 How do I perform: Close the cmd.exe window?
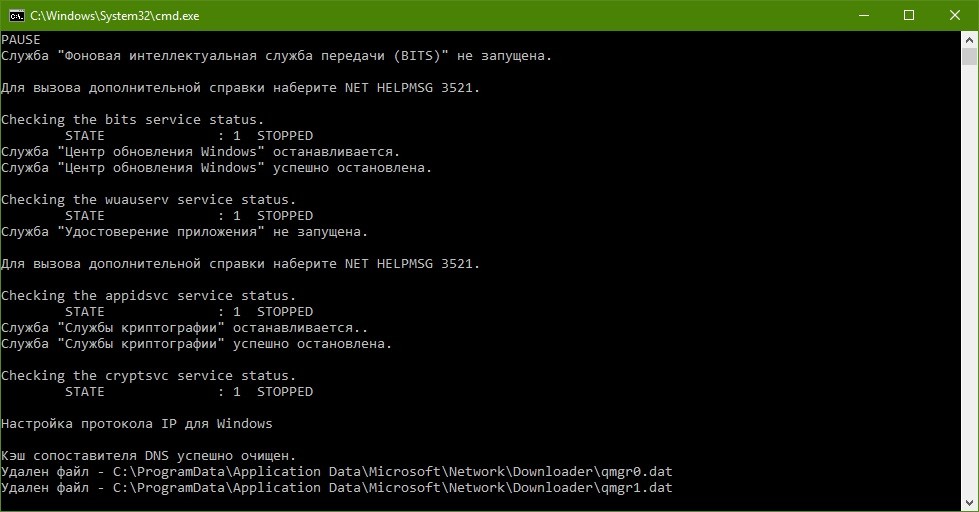(955, 16)
